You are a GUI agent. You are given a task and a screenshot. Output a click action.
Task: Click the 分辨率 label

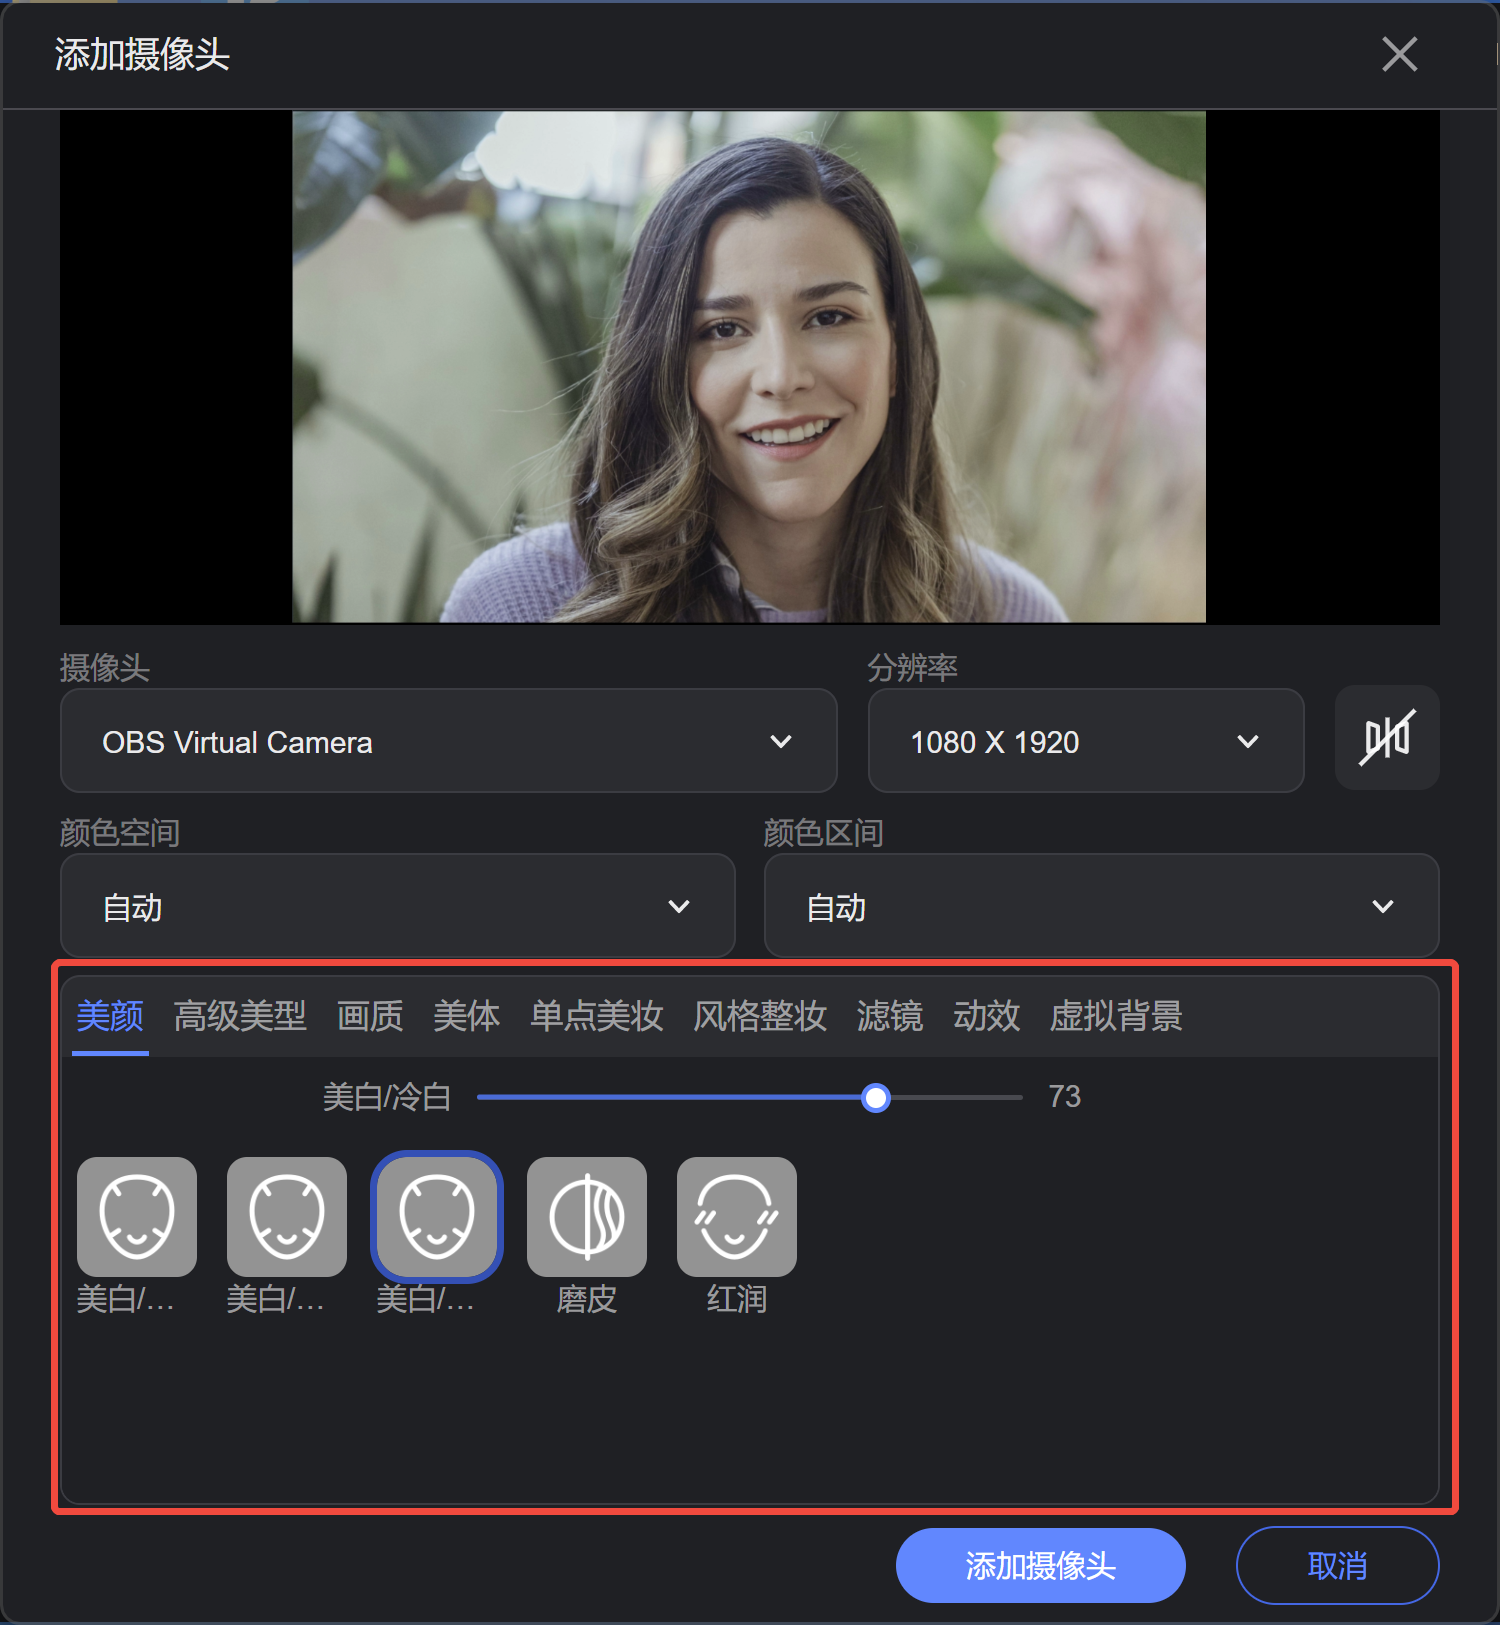pyautogui.click(x=913, y=667)
